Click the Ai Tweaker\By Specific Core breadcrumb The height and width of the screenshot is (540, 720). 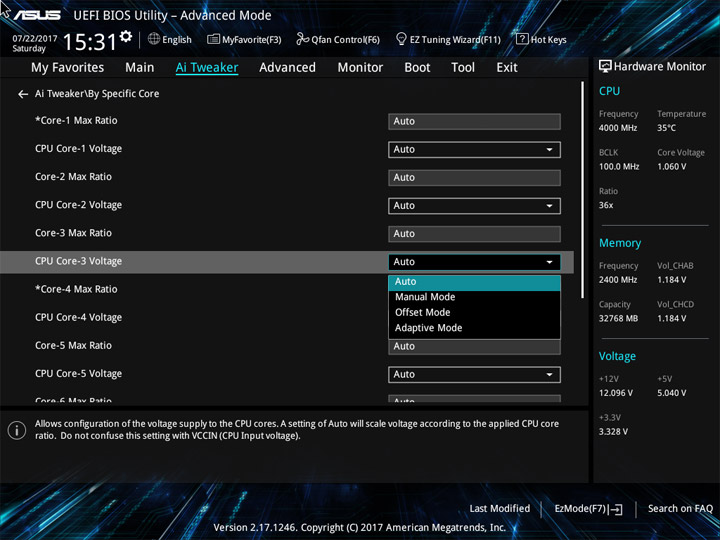(97, 94)
